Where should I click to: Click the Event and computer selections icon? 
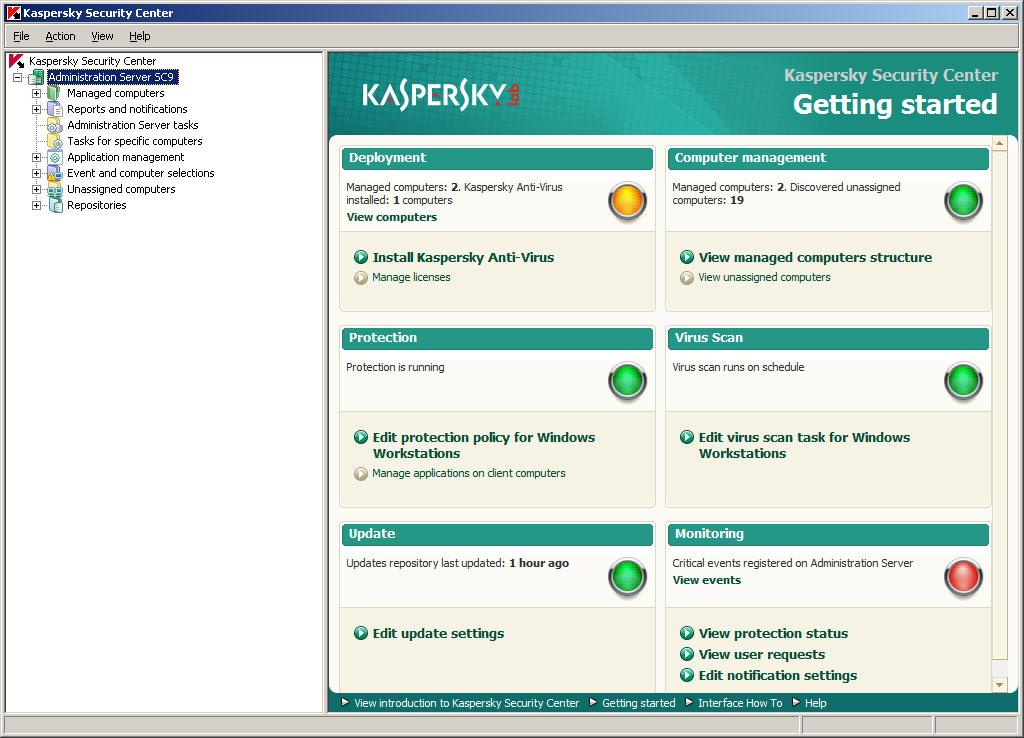coord(55,173)
